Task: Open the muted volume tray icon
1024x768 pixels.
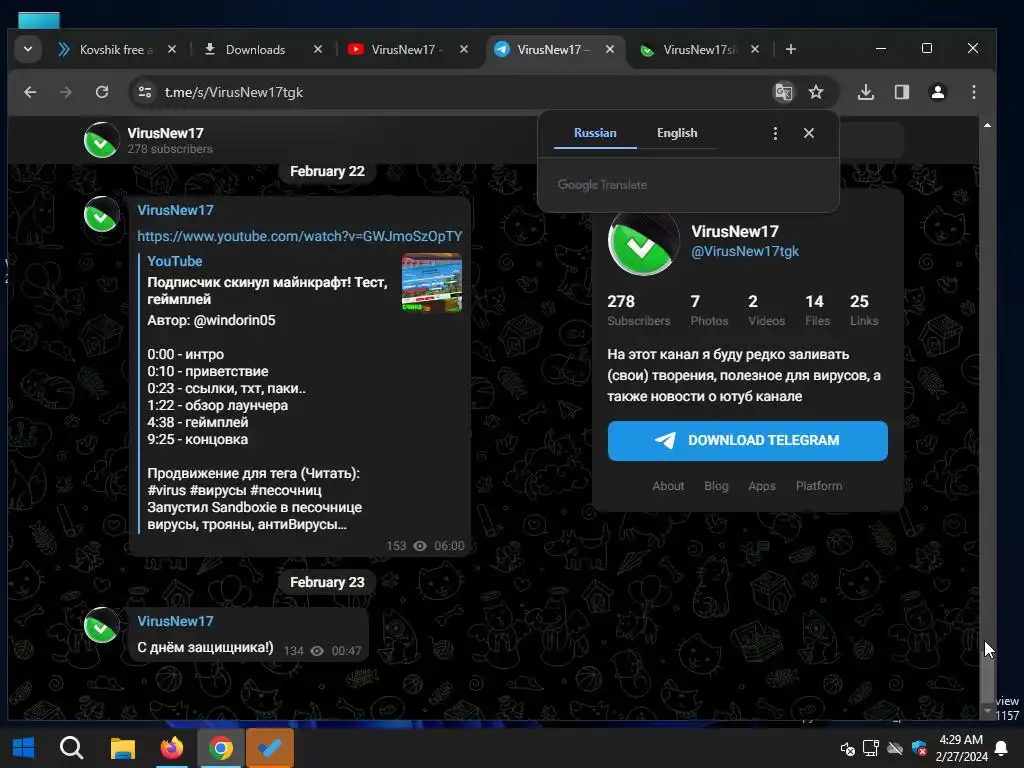Action: 848,748
